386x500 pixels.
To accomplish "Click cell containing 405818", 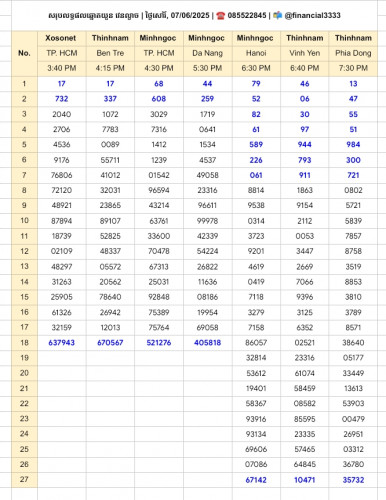I will coord(208,343).
